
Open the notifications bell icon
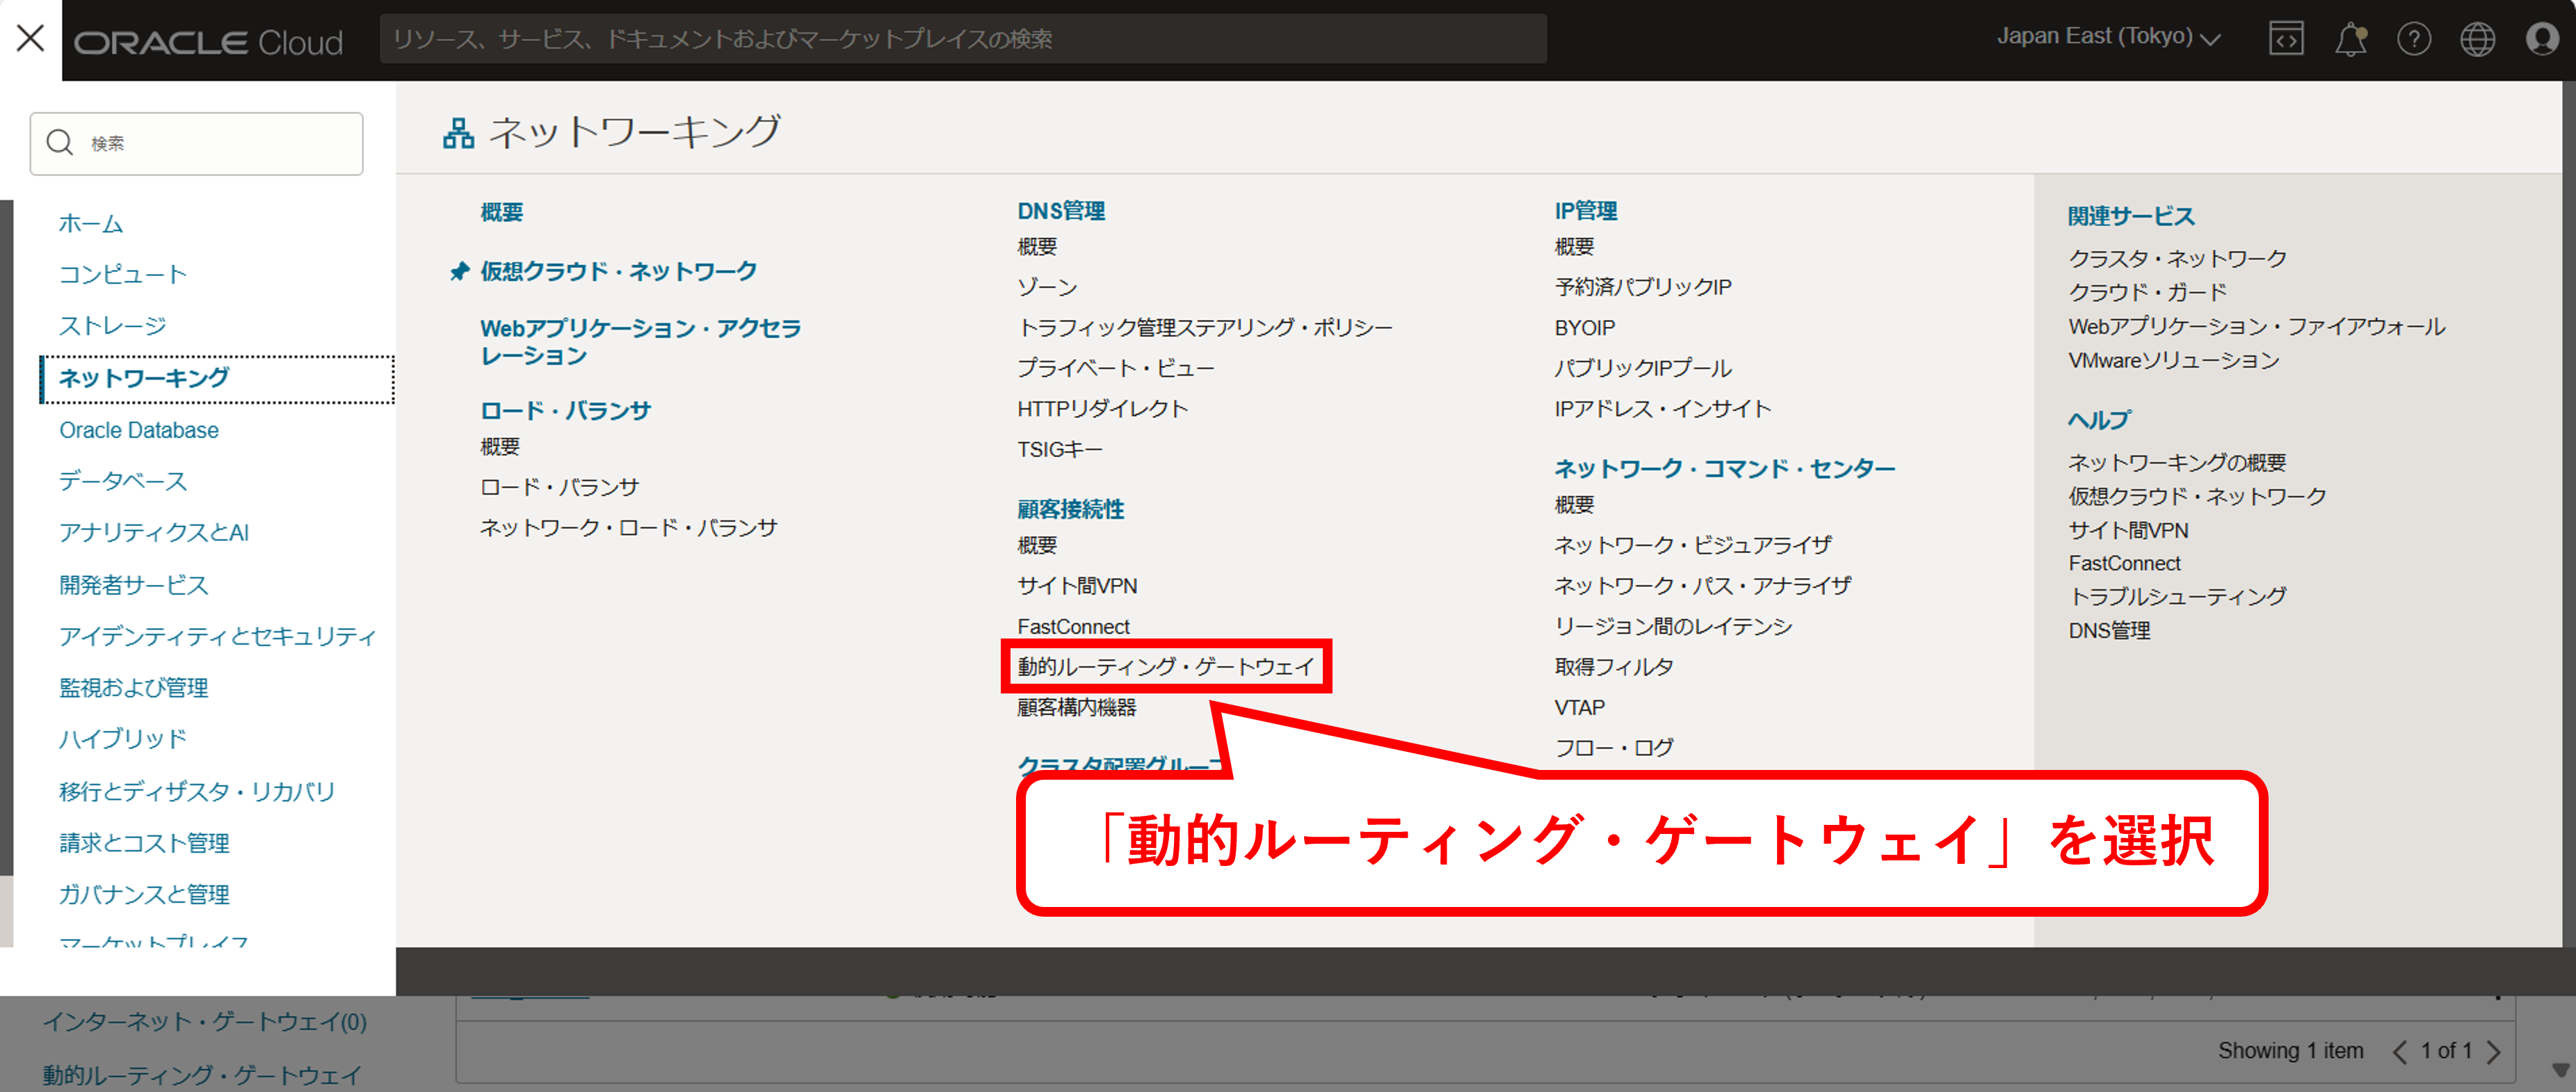(x=2350, y=39)
